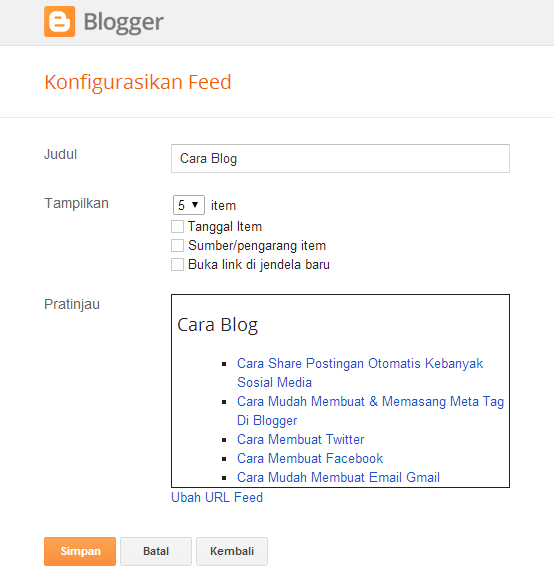Cancel using the Batal button
This screenshot has width=555, height=585.
(156, 551)
